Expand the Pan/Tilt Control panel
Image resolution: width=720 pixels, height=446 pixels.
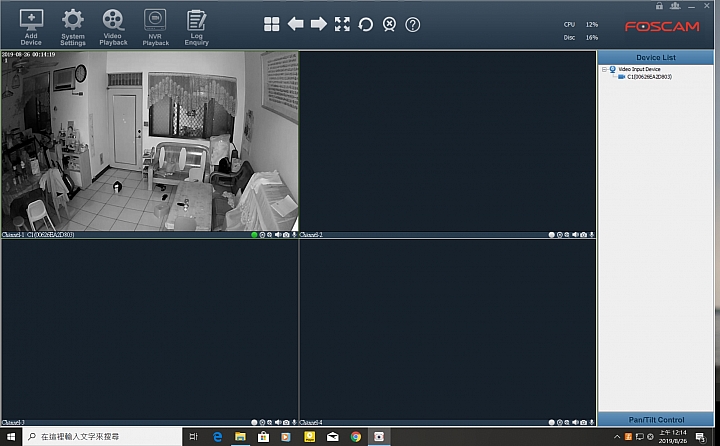pos(656,419)
